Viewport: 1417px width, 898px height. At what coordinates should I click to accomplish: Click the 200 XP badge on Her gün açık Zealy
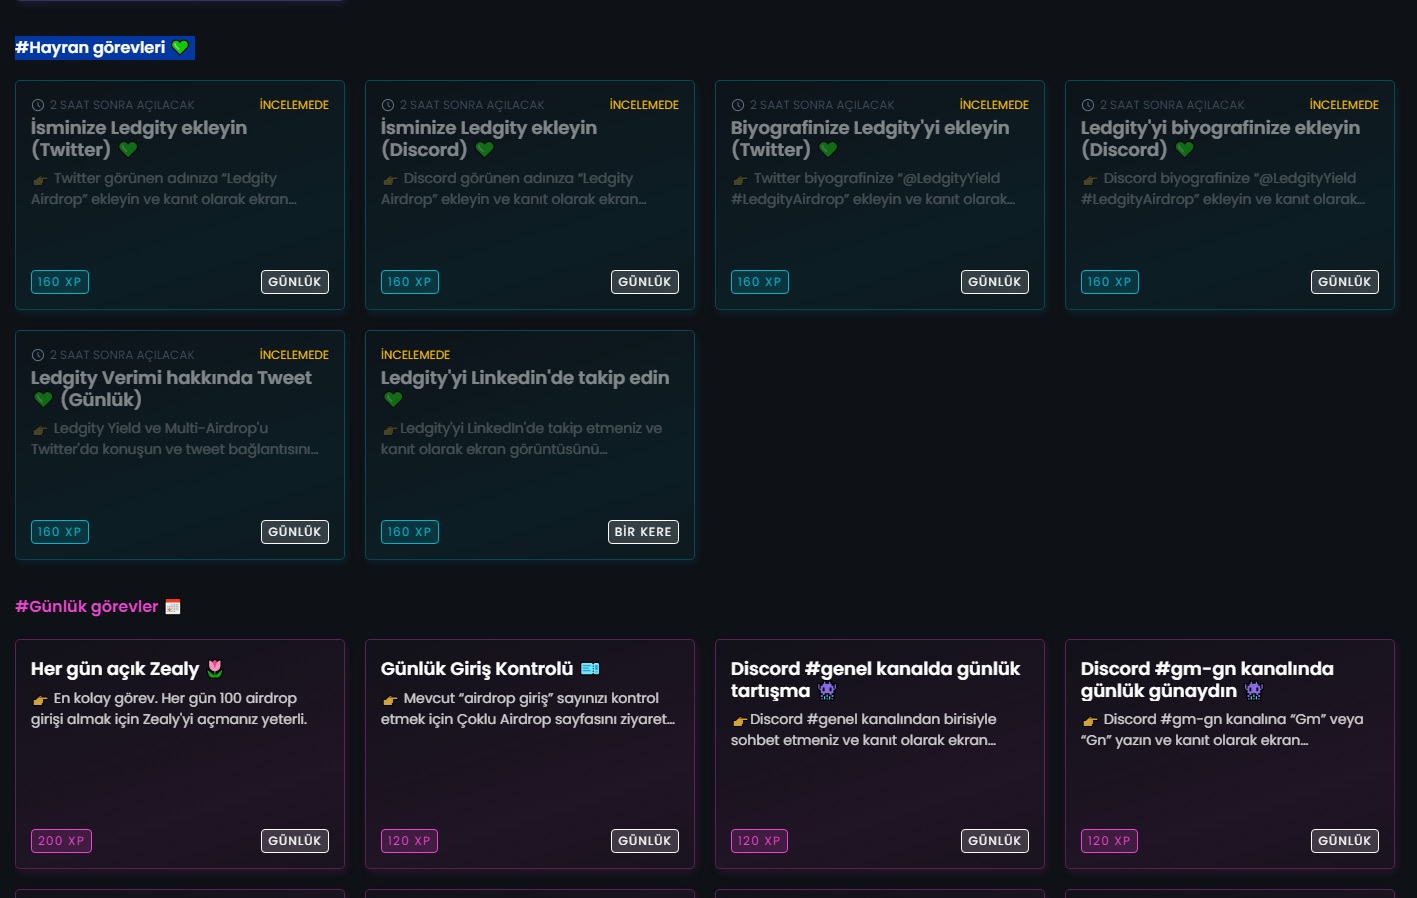pyautogui.click(x=61, y=841)
